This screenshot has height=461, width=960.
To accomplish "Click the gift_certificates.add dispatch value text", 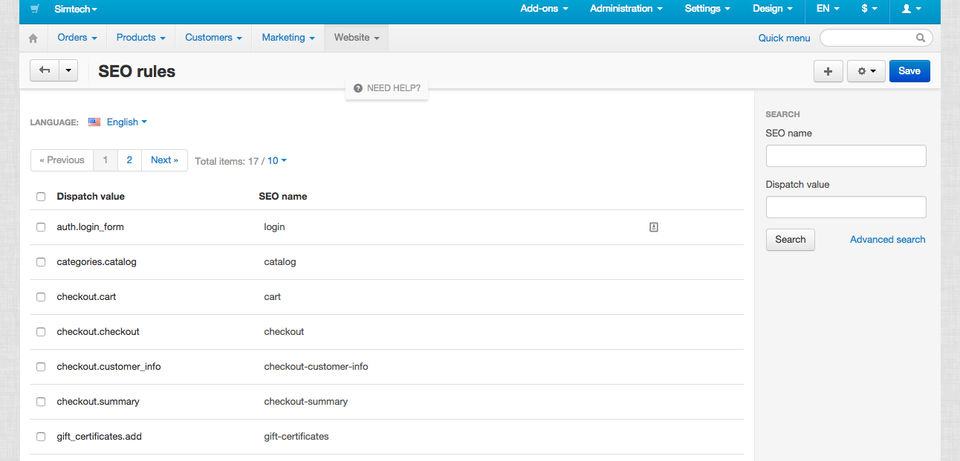I will (100, 437).
